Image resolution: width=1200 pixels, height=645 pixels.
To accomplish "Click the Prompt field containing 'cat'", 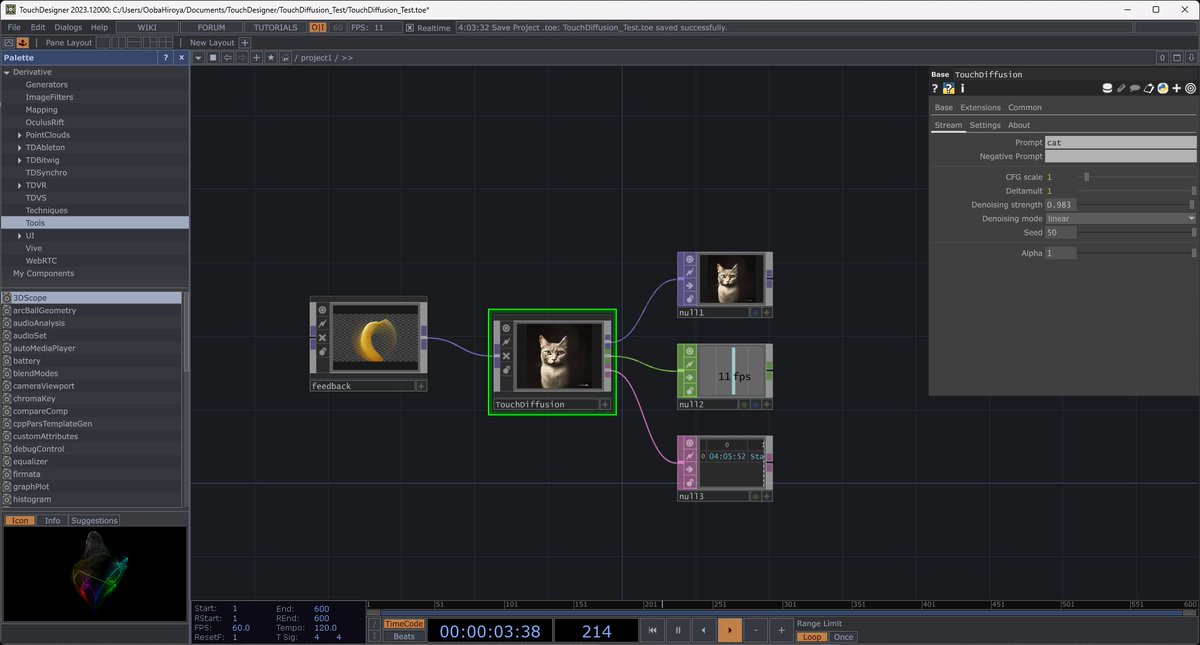I will (1120, 143).
